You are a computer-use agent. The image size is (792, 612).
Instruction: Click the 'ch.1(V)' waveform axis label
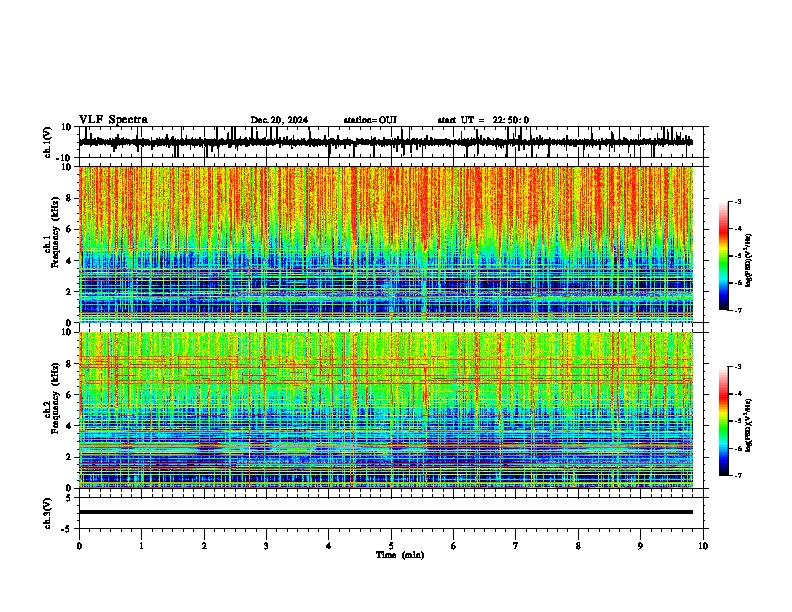click(48, 142)
